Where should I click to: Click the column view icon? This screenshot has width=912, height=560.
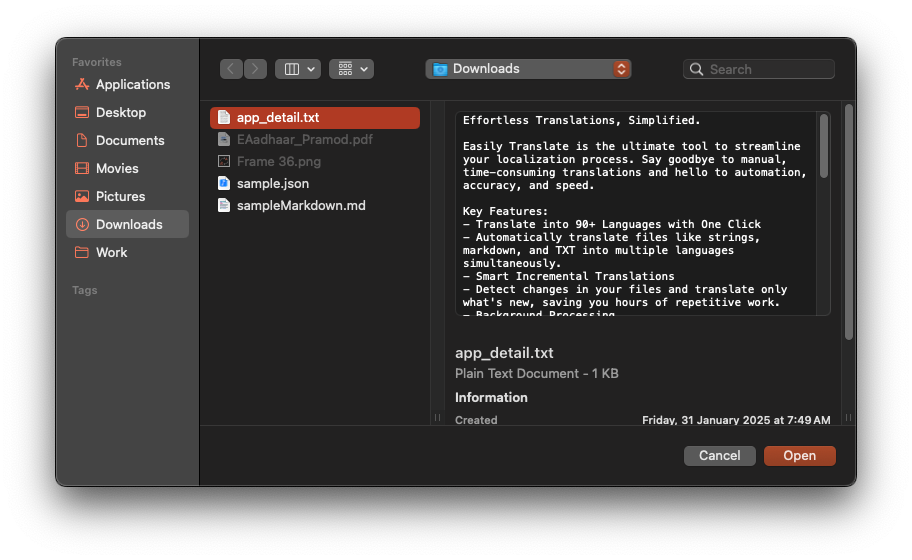click(x=291, y=69)
